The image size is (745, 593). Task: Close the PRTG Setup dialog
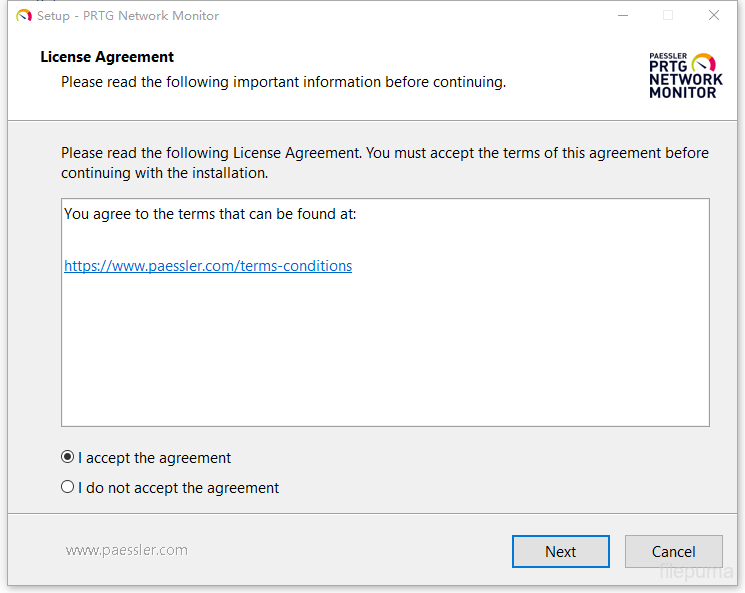click(714, 16)
